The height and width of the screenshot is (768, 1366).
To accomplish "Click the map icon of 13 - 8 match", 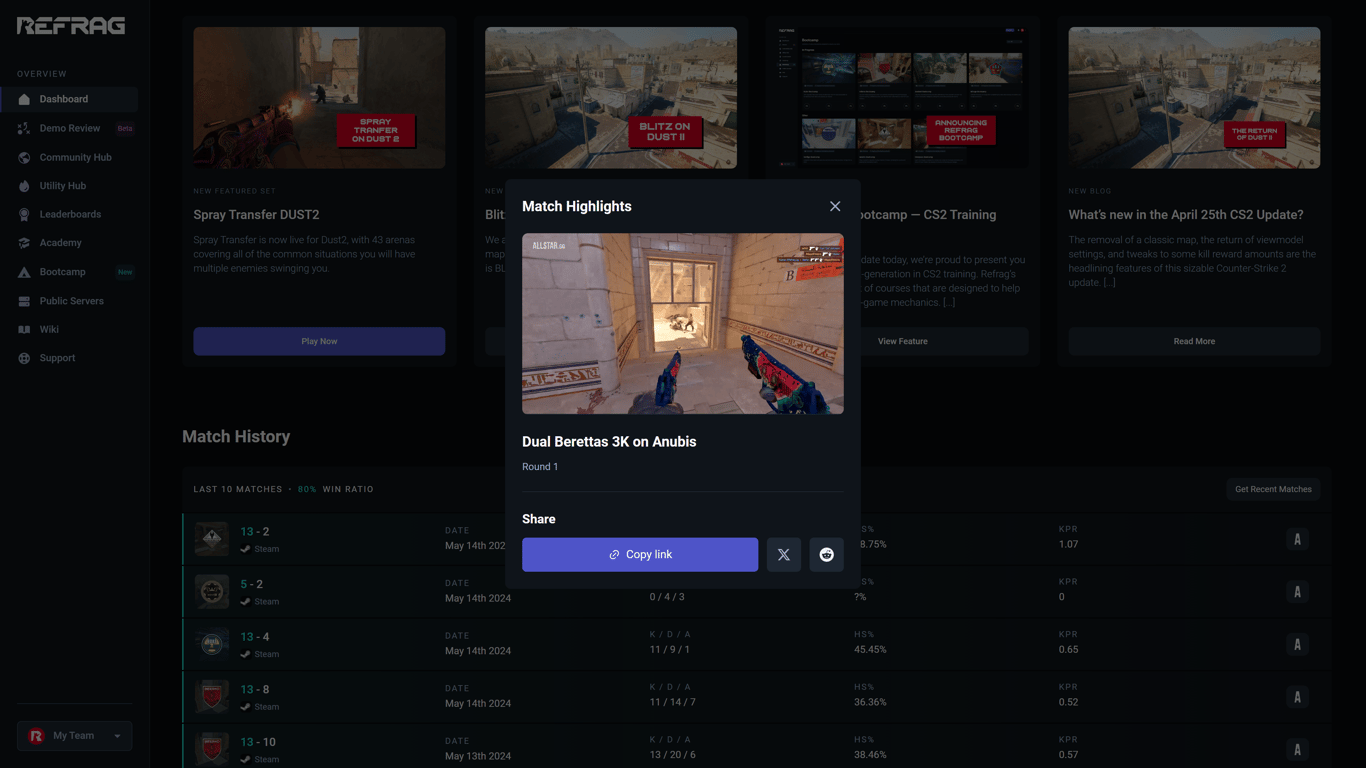I will point(212,697).
